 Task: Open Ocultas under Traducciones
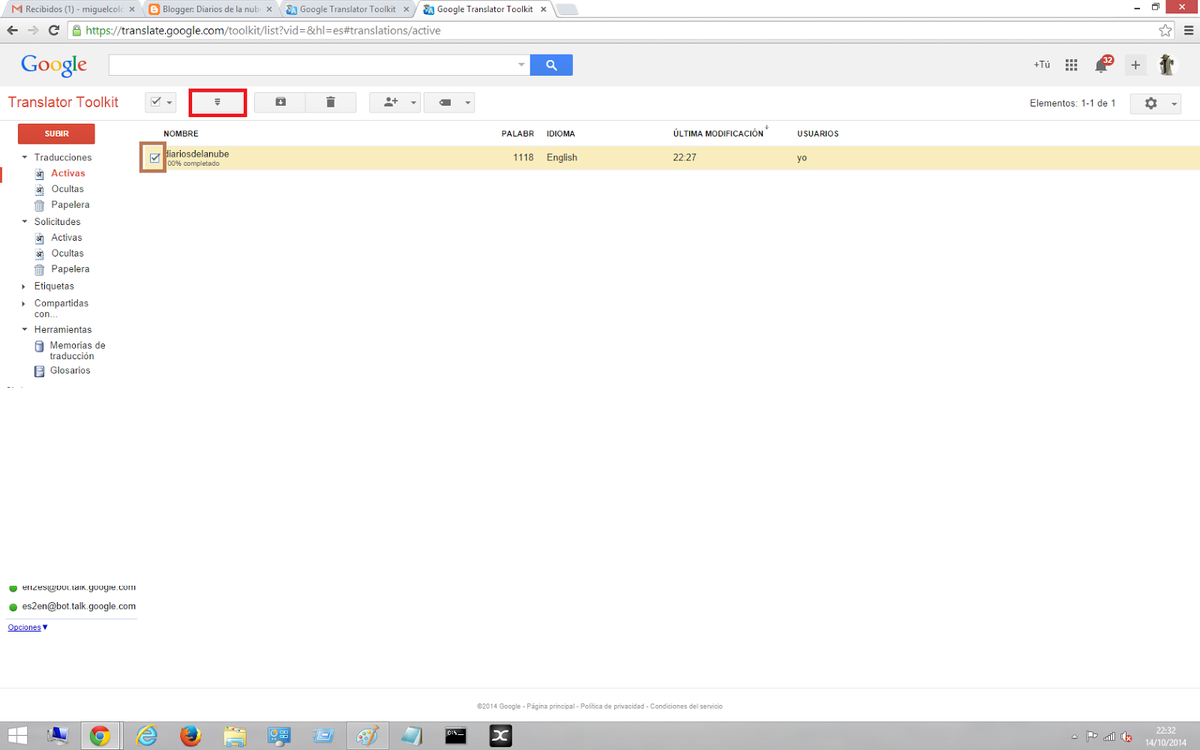click(x=67, y=189)
